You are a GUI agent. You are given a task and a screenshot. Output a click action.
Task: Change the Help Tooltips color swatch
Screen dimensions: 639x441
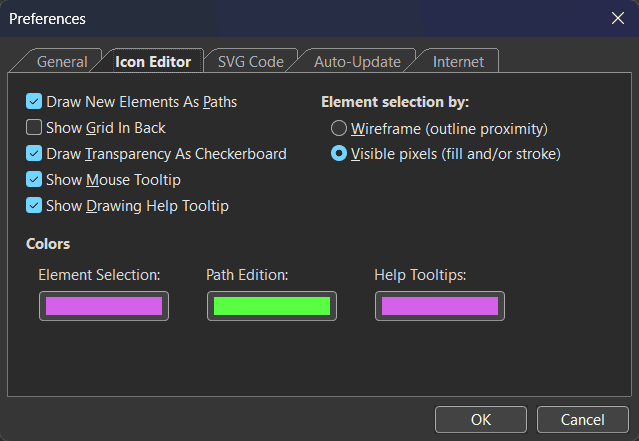pyautogui.click(x=440, y=306)
